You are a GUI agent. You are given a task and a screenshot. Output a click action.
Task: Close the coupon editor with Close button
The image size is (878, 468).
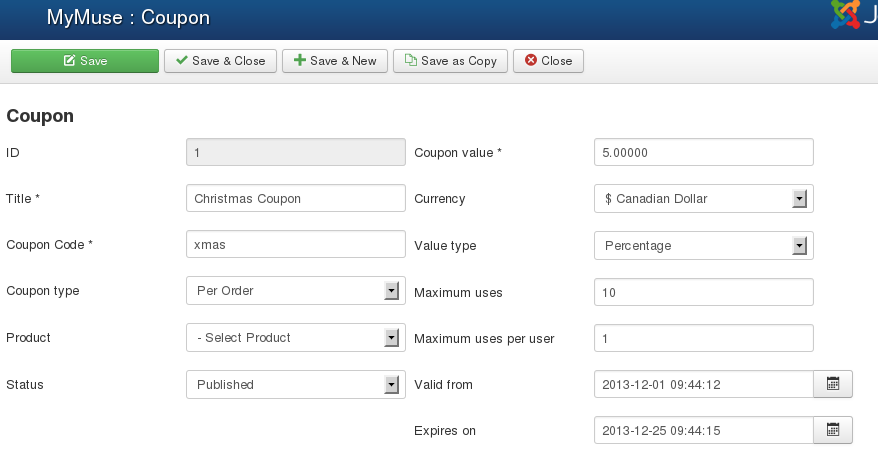pyautogui.click(x=548, y=61)
